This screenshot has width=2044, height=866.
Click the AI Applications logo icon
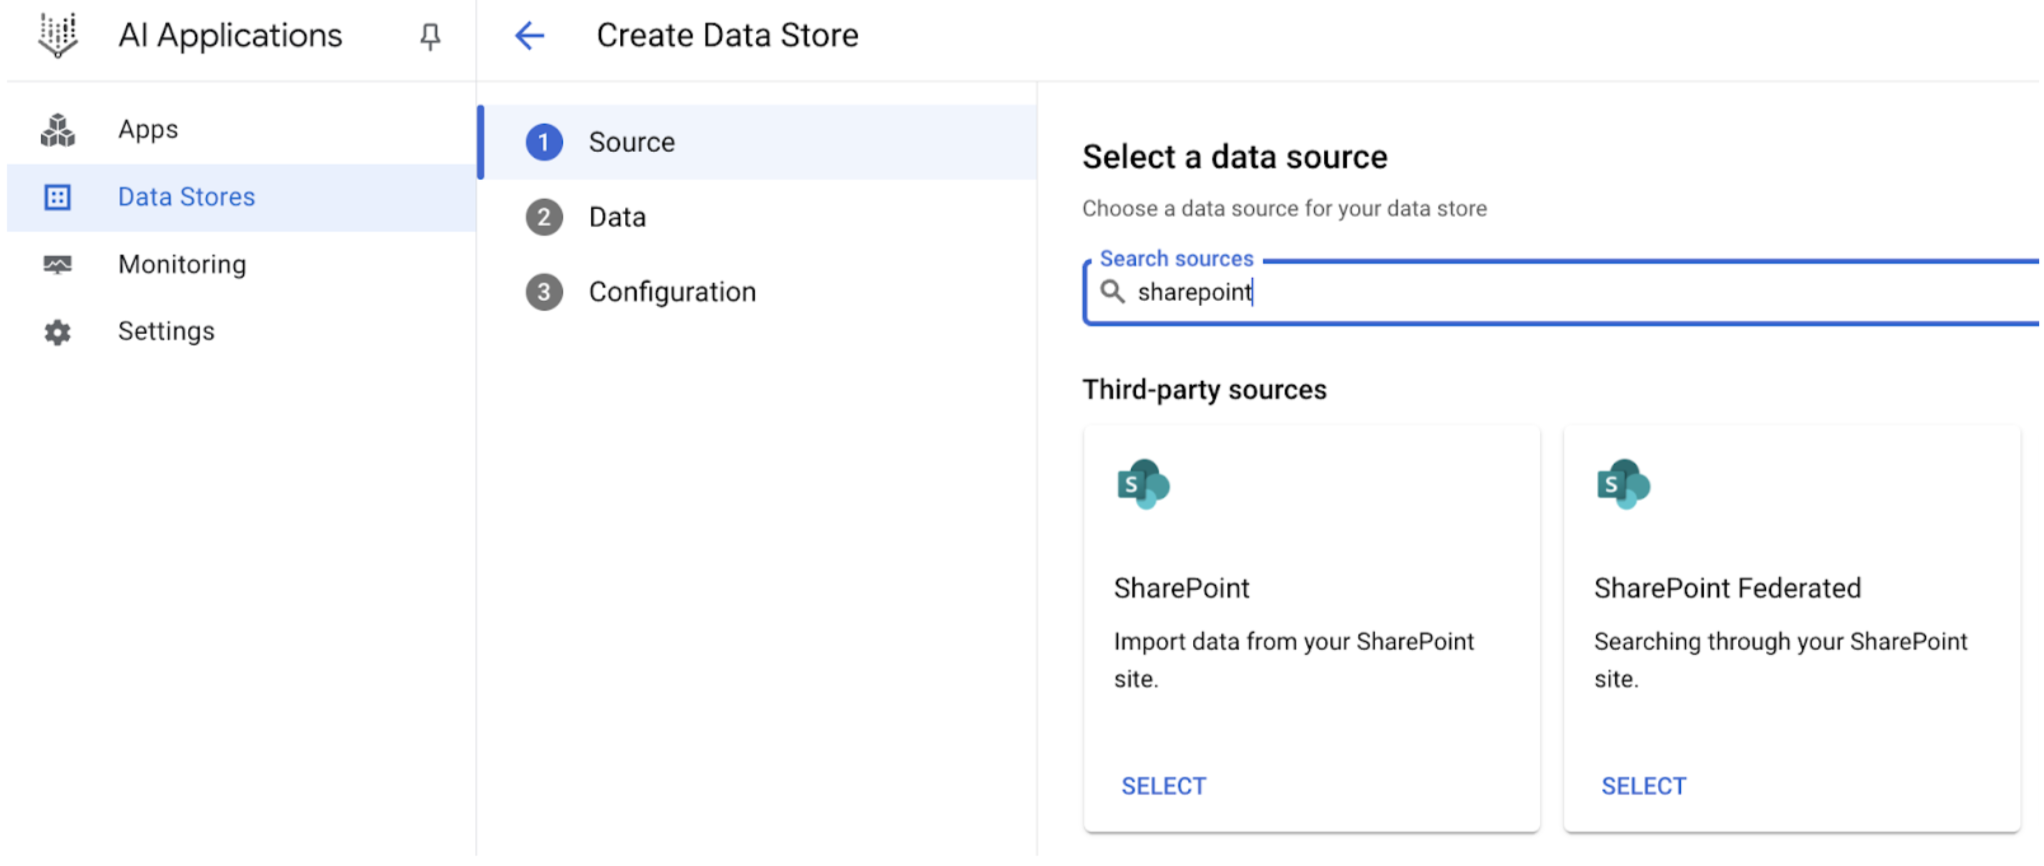(x=58, y=36)
